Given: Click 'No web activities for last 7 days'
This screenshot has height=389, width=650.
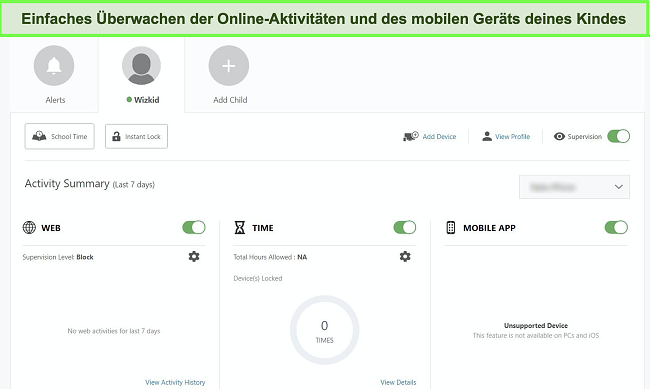Looking at the screenshot, I should pos(114,331).
